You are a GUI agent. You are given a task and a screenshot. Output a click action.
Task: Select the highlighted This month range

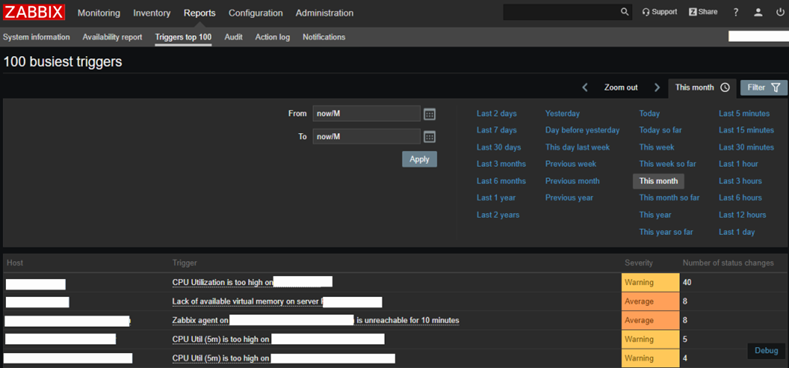click(x=658, y=181)
